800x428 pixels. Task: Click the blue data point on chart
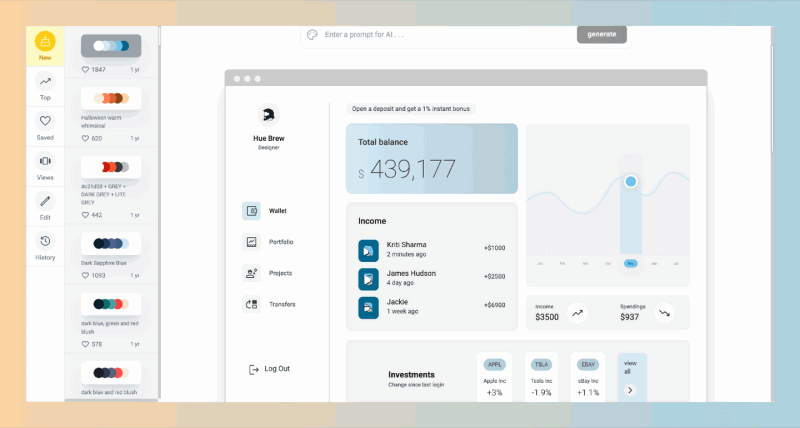tap(631, 182)
